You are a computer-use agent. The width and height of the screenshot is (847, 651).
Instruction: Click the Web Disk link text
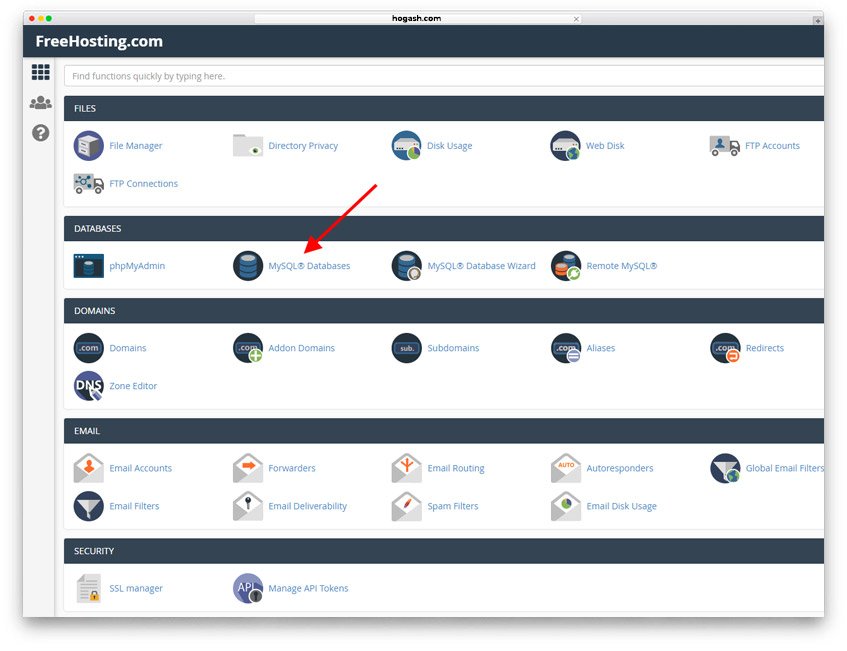point(605,146)
